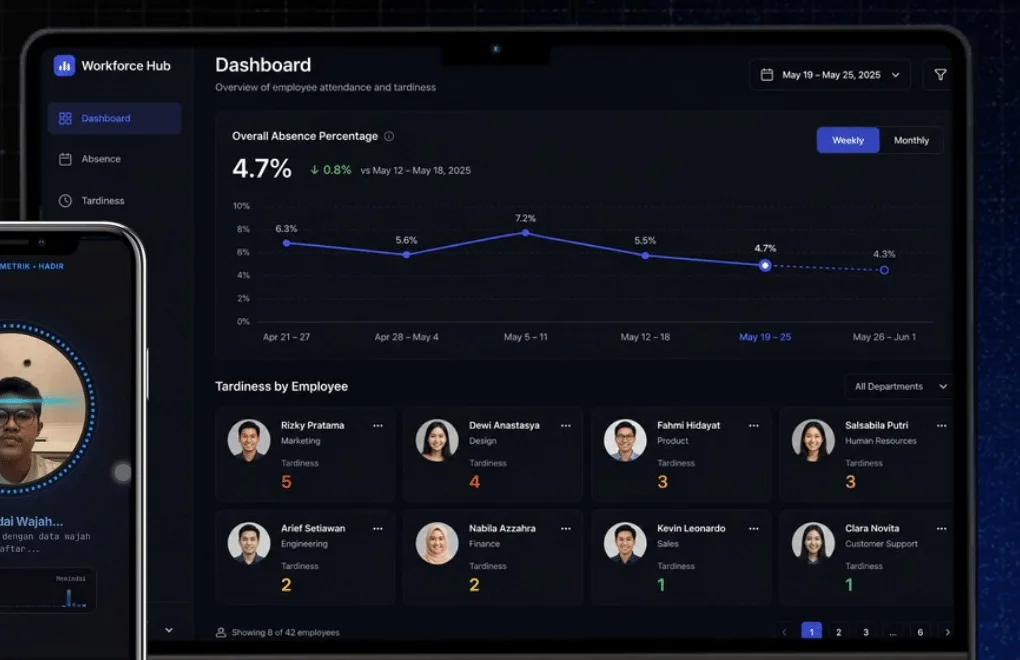Click Arief Setiawan's avatar photo
1020x660 pixels.
249,543
